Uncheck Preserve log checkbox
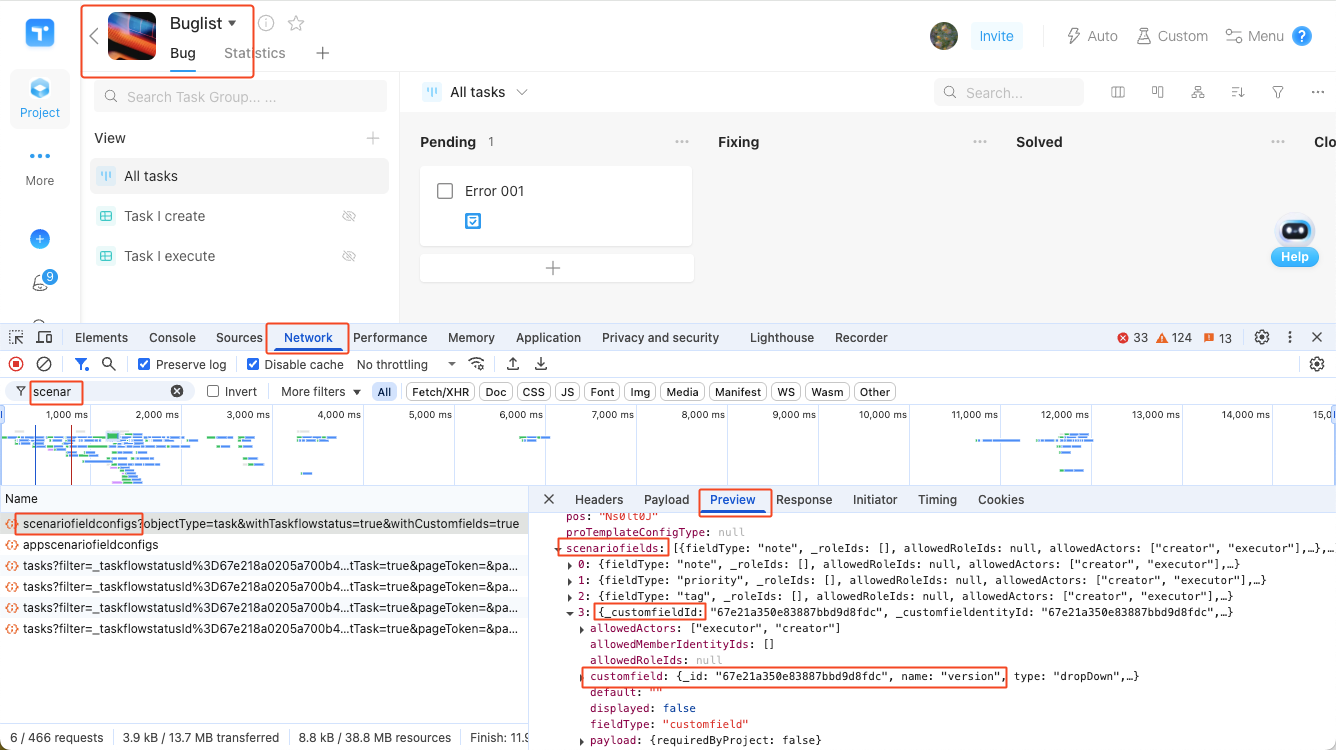Screen dimensions: 1336x750 tap(144, 365)
